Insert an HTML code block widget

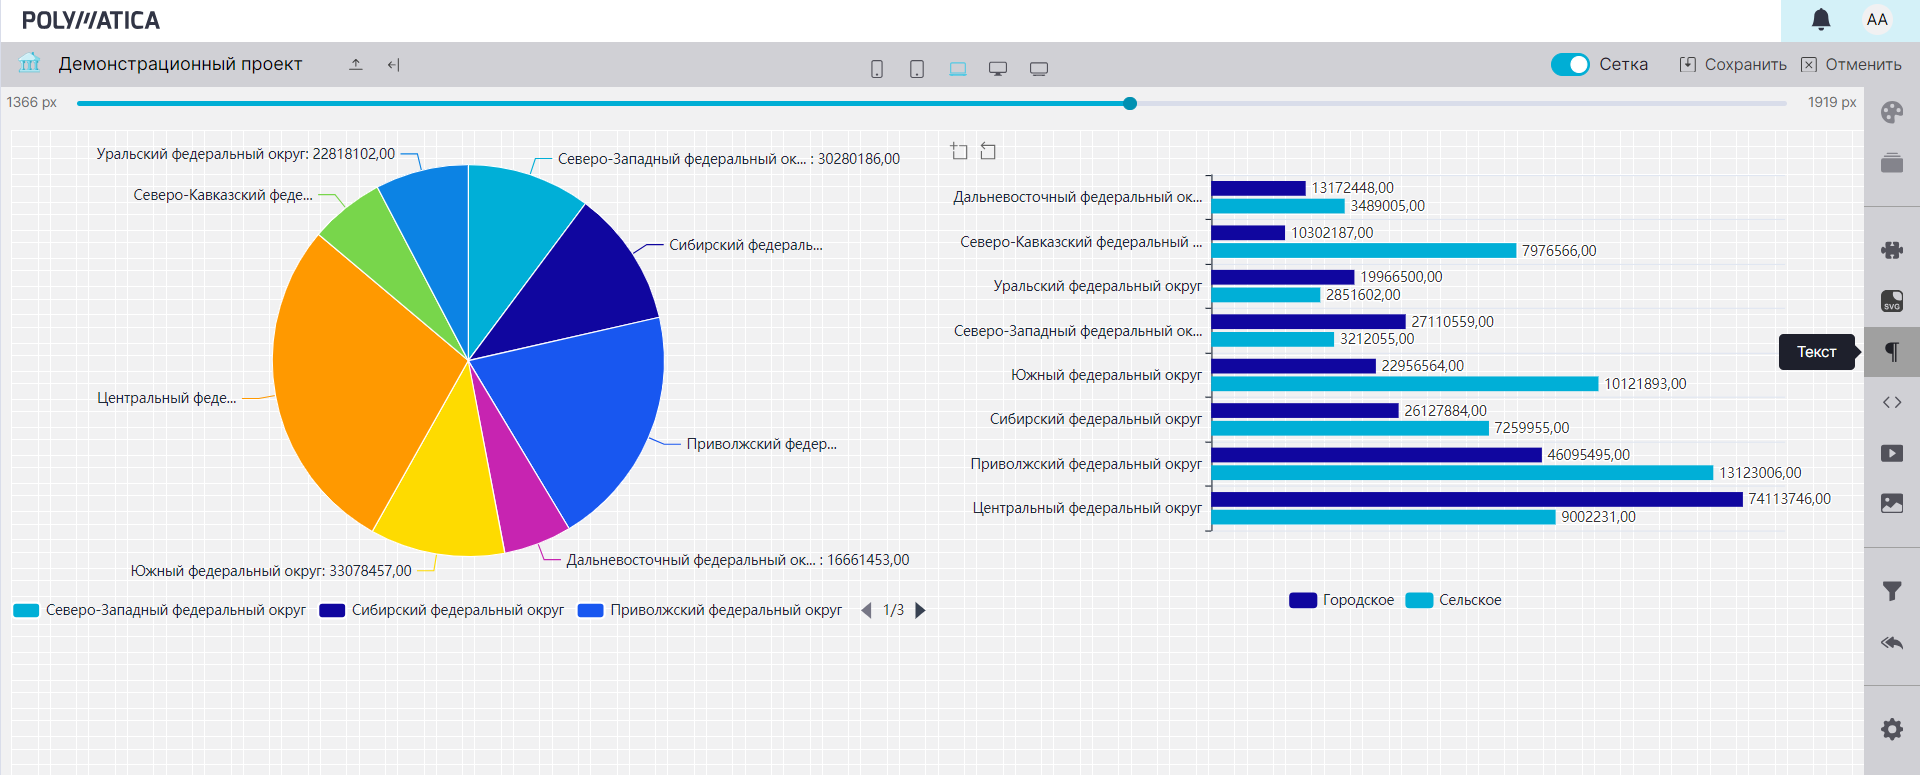coord(1891,403)
